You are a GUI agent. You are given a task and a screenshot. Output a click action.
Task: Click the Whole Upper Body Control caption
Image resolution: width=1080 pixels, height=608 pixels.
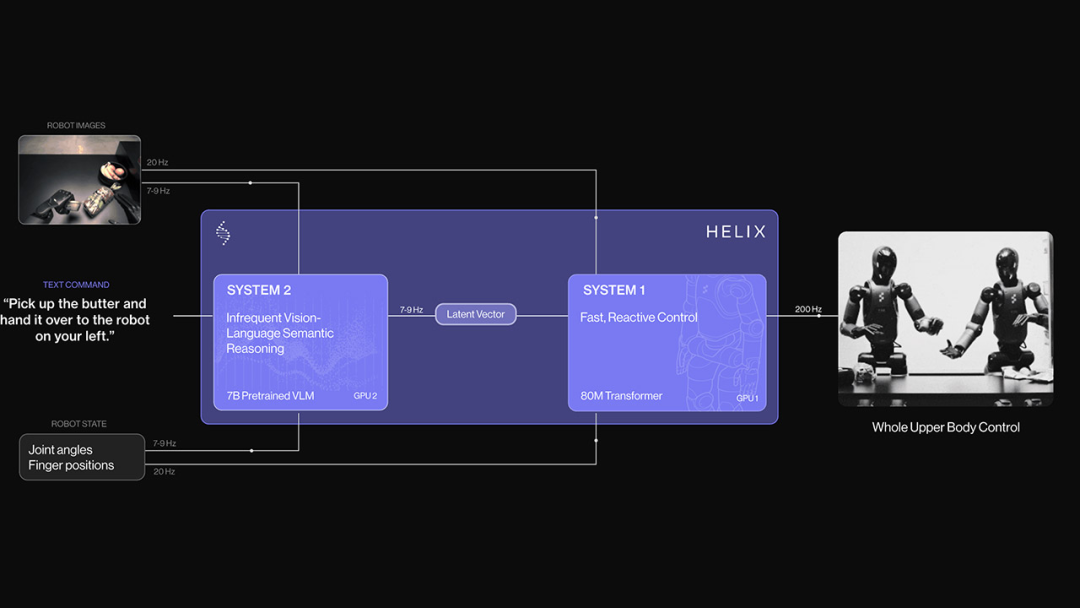click(x=945, y=427)
